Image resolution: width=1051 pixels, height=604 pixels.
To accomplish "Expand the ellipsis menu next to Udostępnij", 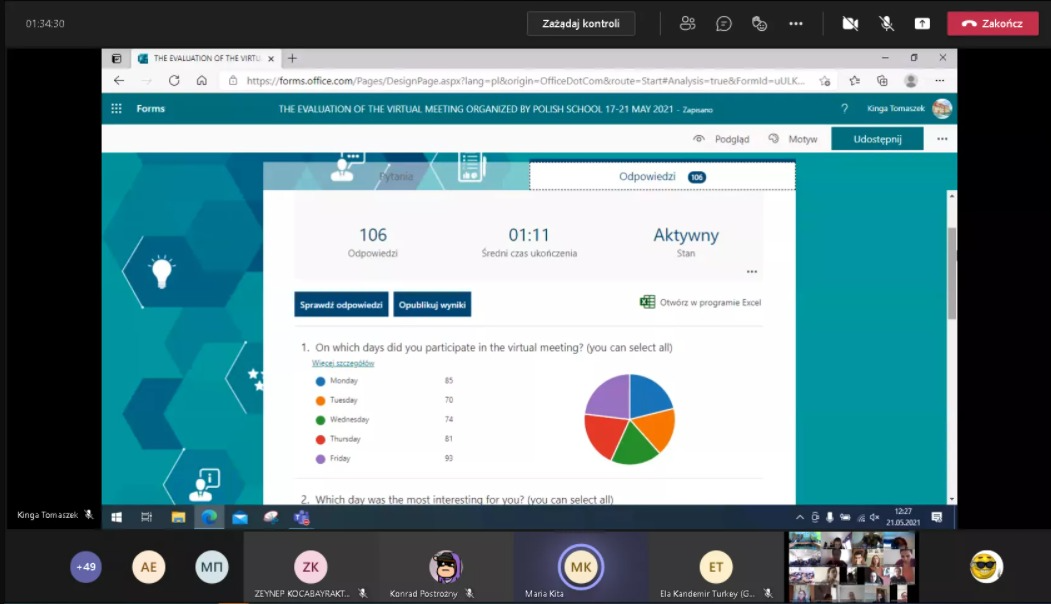I will click(x=941, y=139).
